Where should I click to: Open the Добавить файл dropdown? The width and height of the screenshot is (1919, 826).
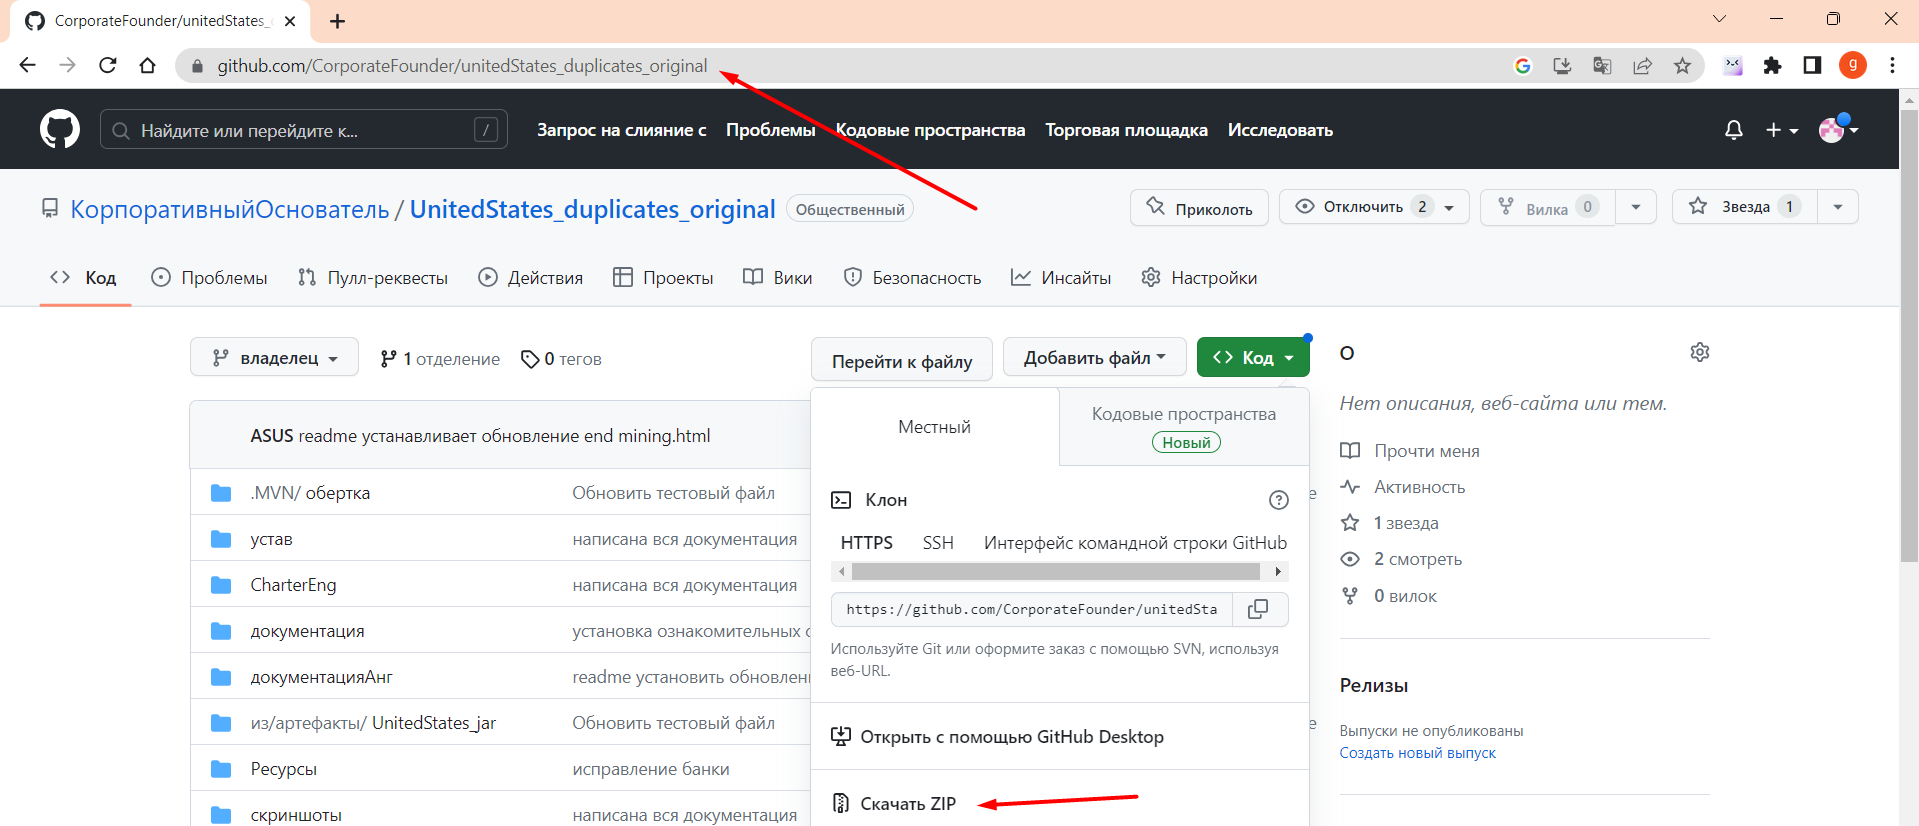1094,358
